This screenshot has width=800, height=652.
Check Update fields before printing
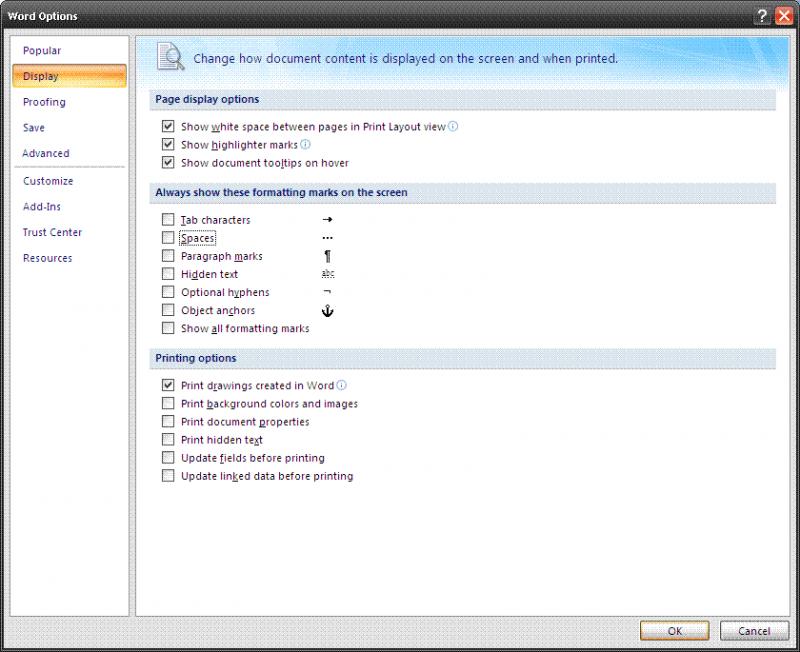[168, 458]
